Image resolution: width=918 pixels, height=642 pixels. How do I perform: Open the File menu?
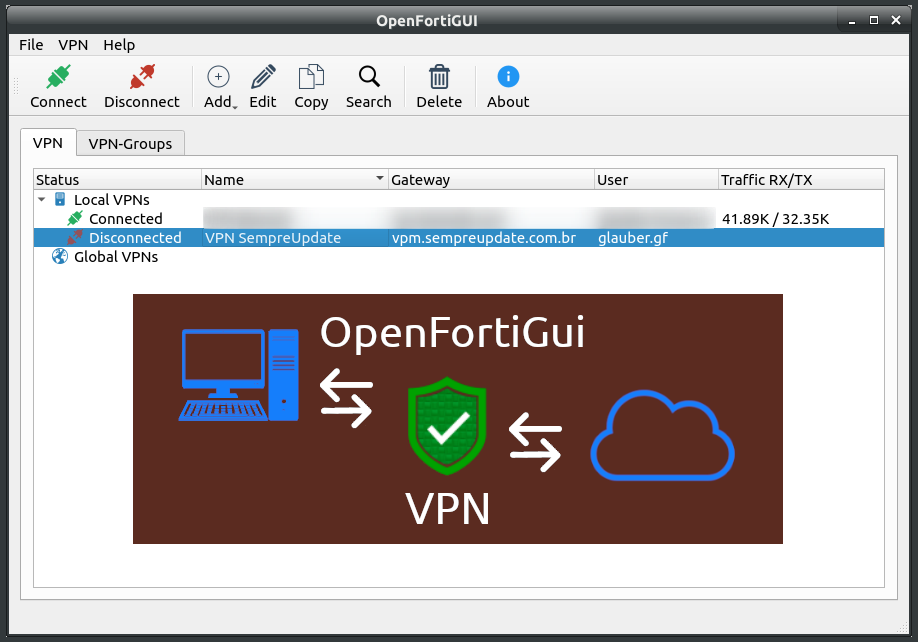click(x=31, y=45)
